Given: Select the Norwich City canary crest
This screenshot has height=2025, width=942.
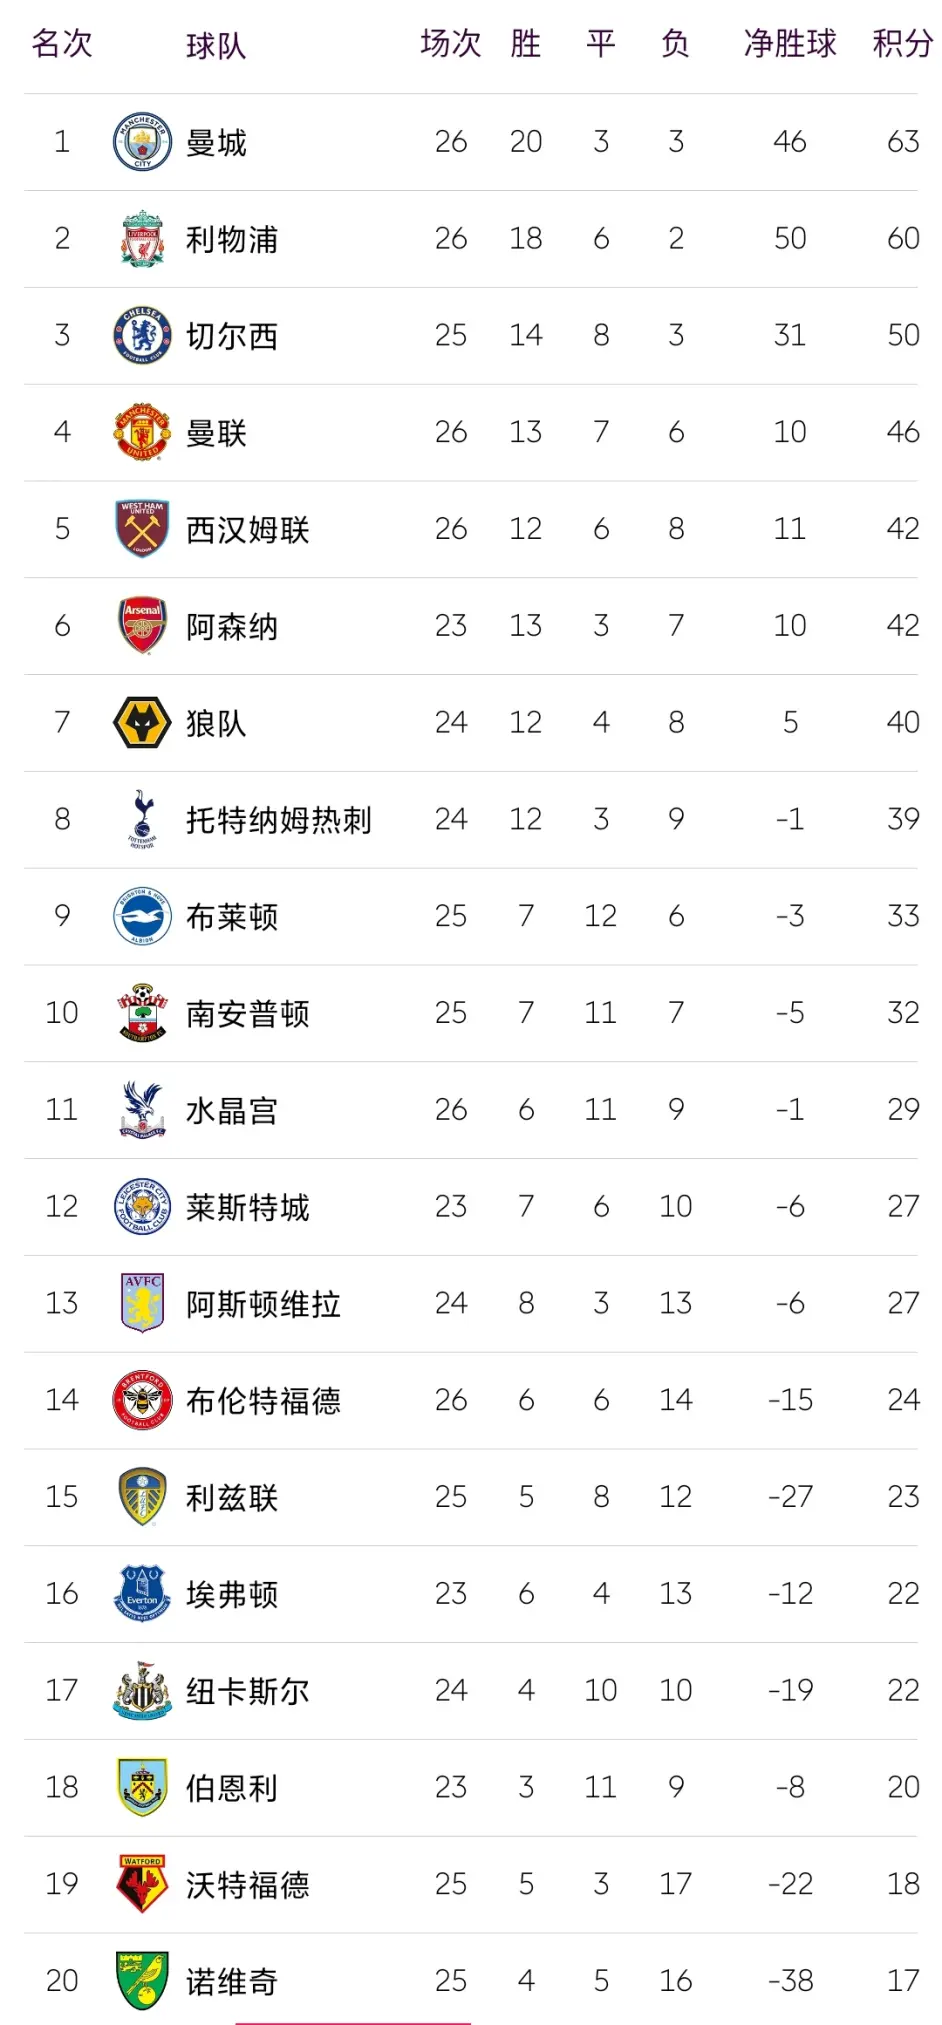Looking at the screenshot, I should pyautogui.click(x=142, y=1981).
